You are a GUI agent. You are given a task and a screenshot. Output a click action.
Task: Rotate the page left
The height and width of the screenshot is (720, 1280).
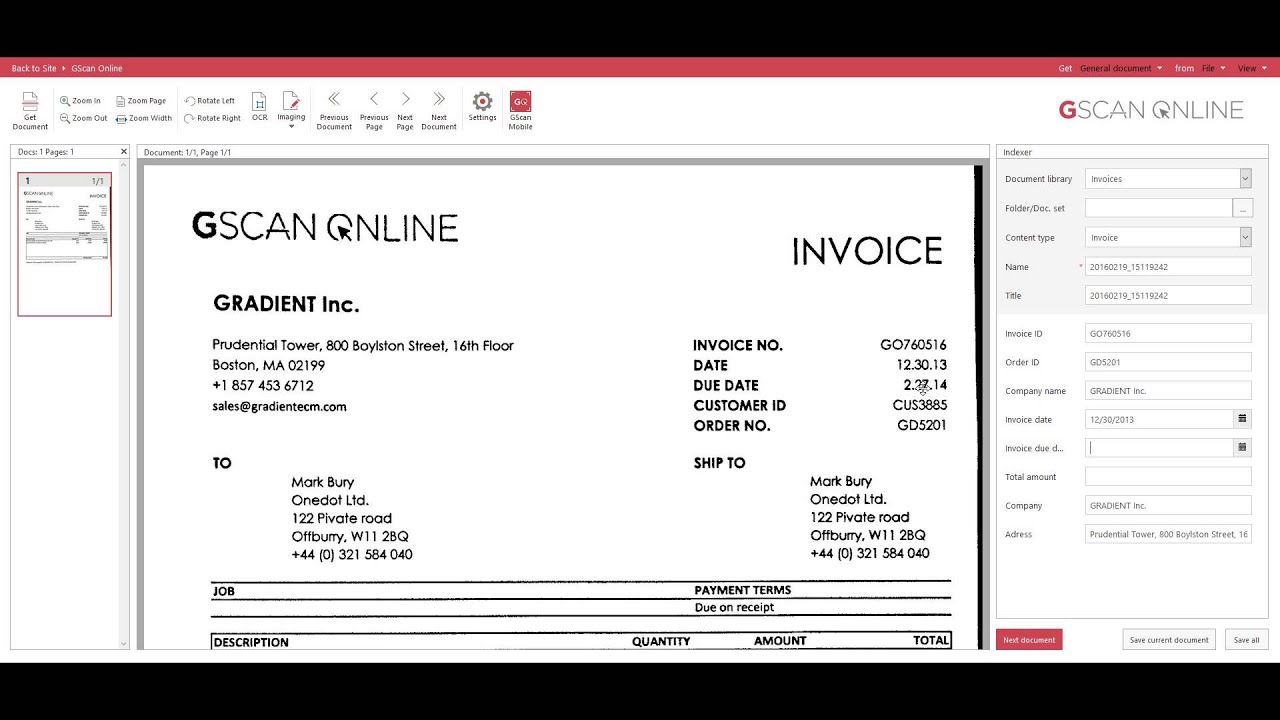(209, 101)
